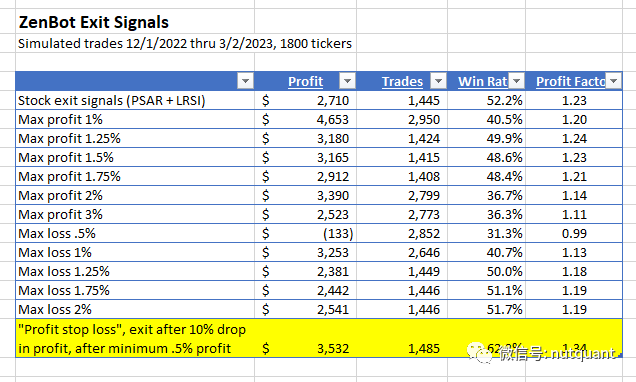636x382 pixels.
Task: Select trades value 1,449
Action: [424, 272]
